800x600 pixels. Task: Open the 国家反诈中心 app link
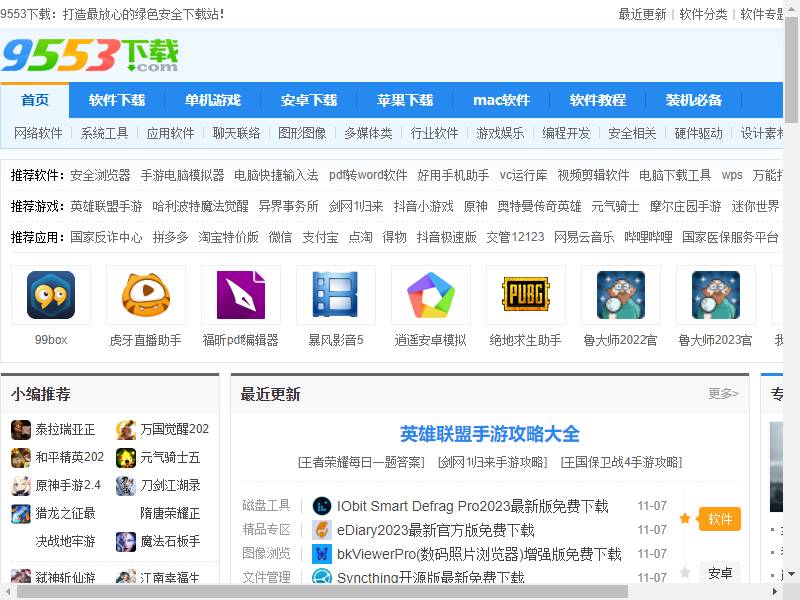(106, 237)
